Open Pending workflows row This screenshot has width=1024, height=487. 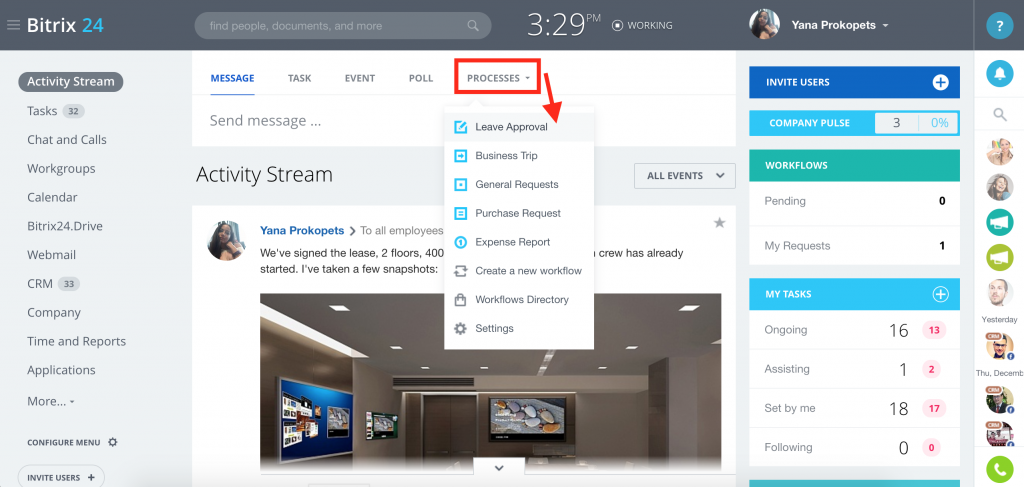[854, 201]
